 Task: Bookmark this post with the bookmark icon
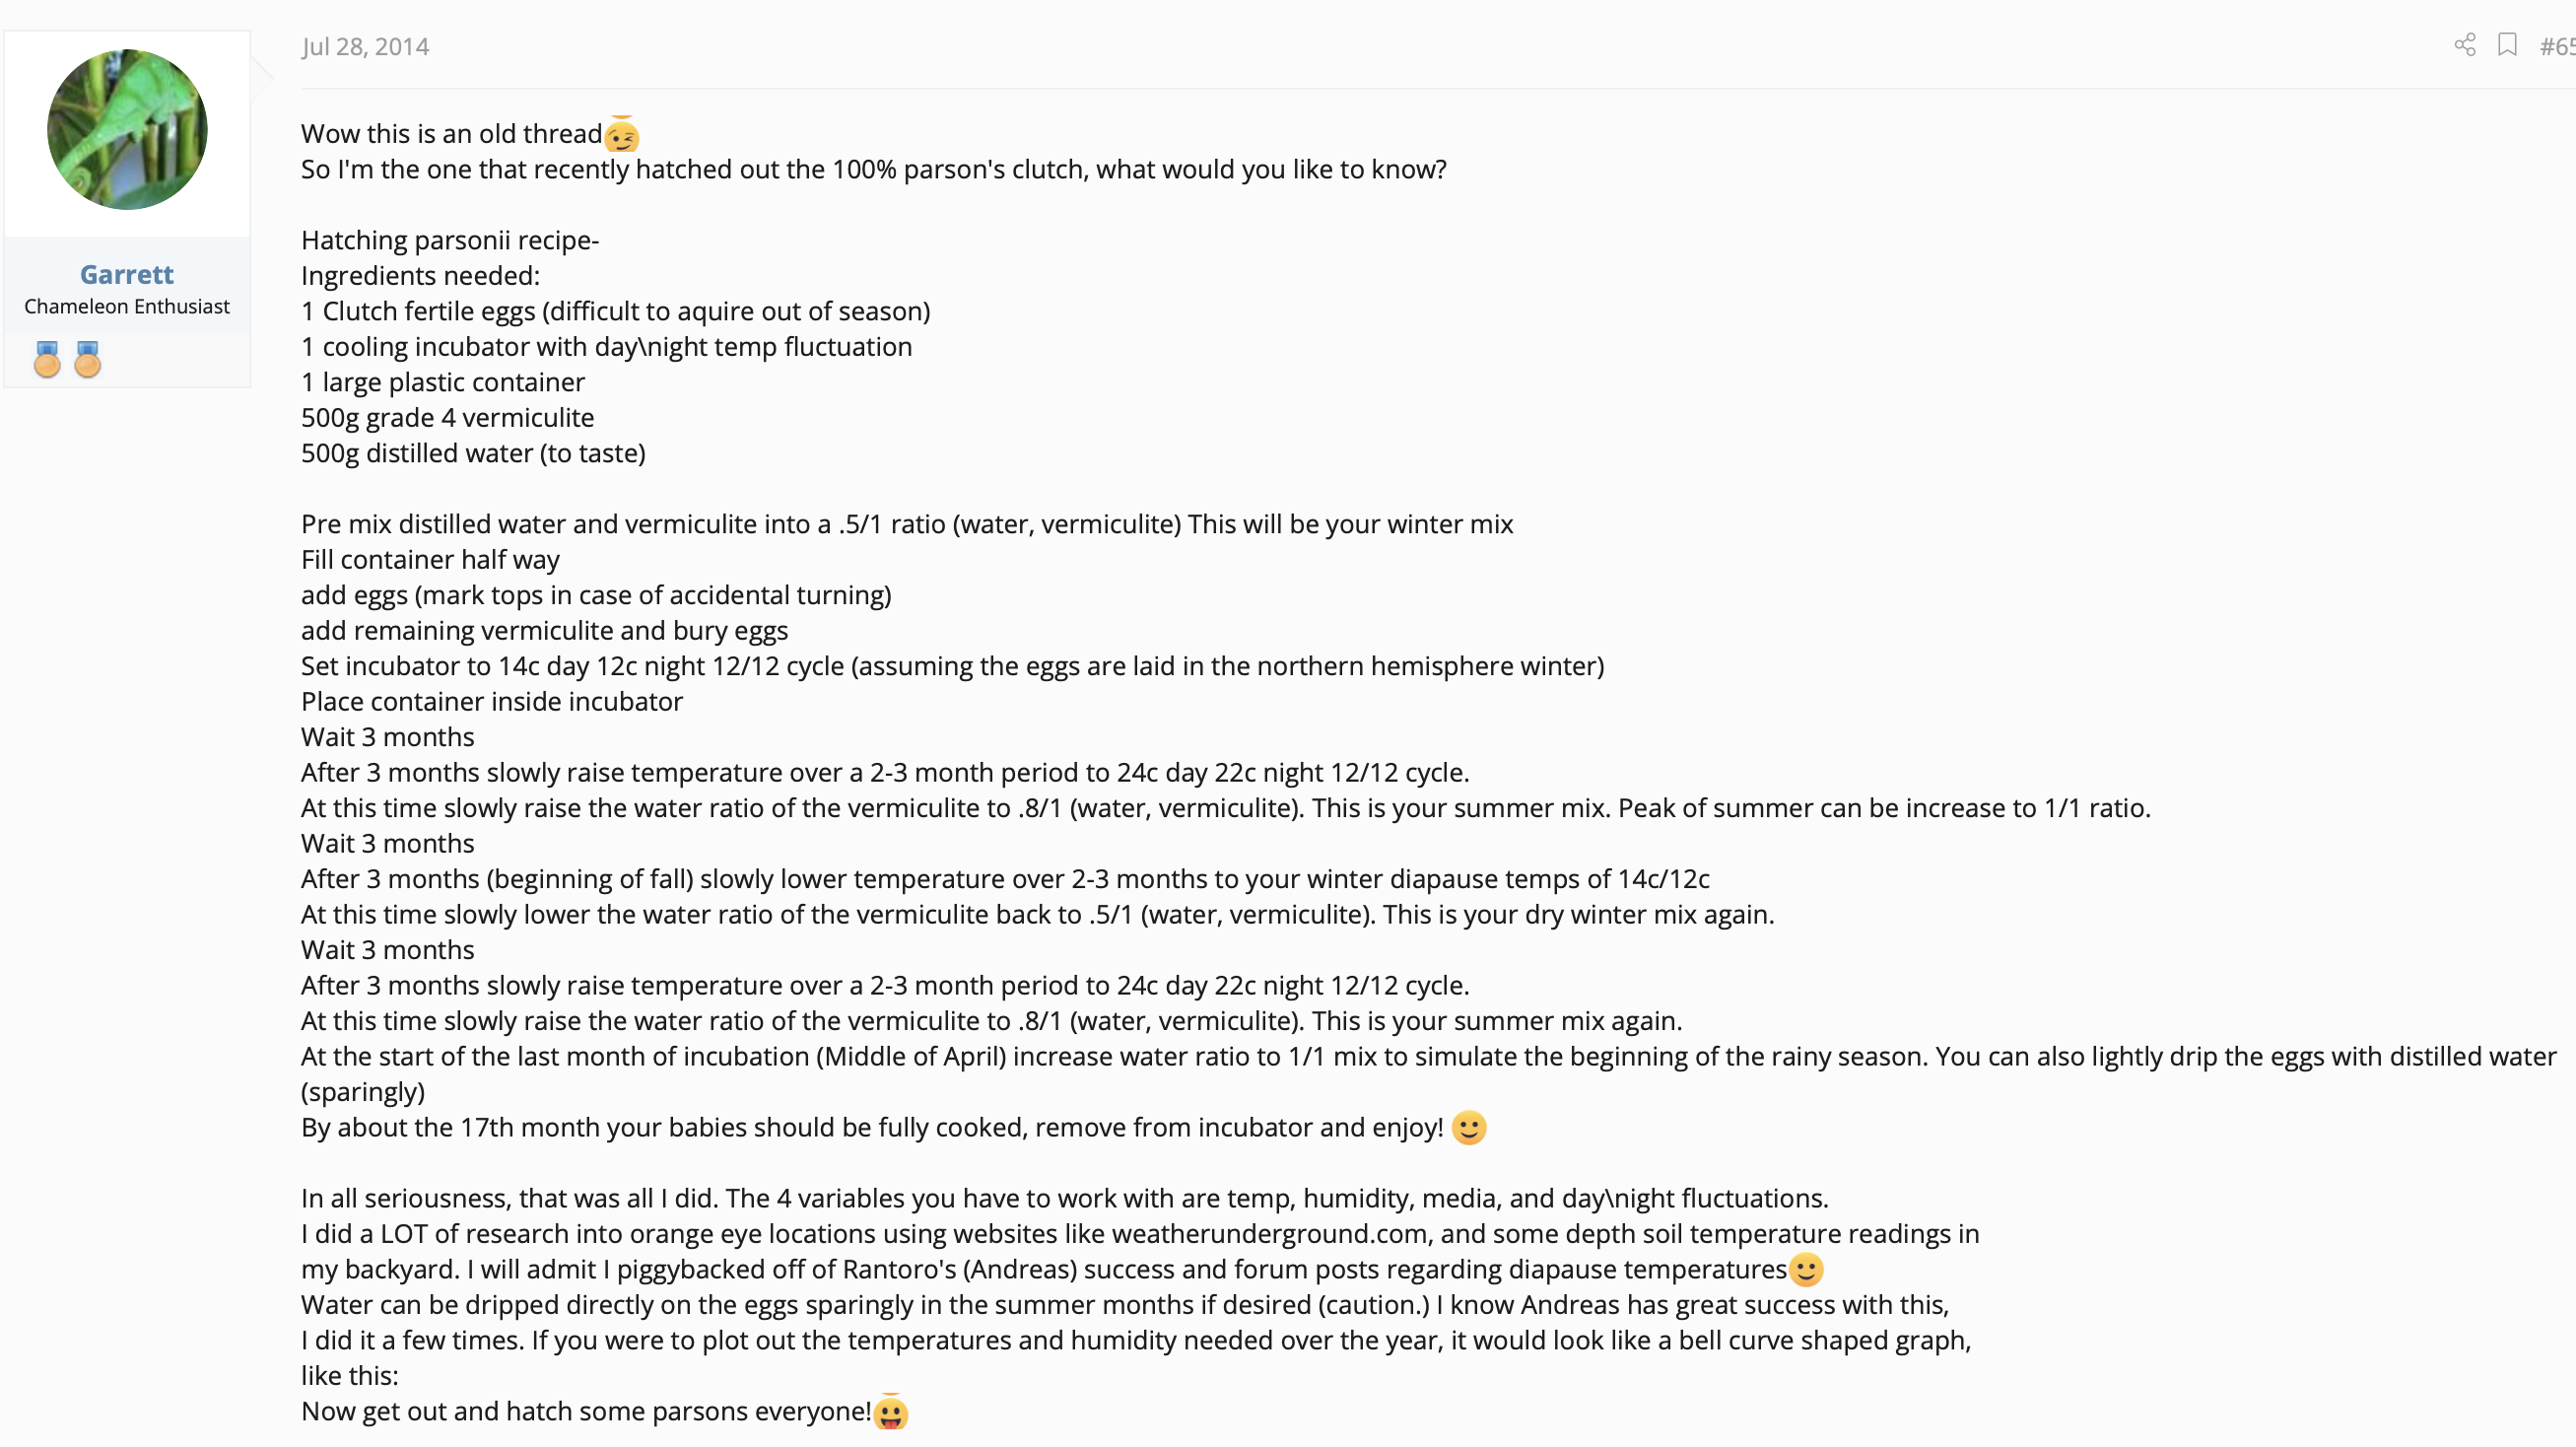2507,45
